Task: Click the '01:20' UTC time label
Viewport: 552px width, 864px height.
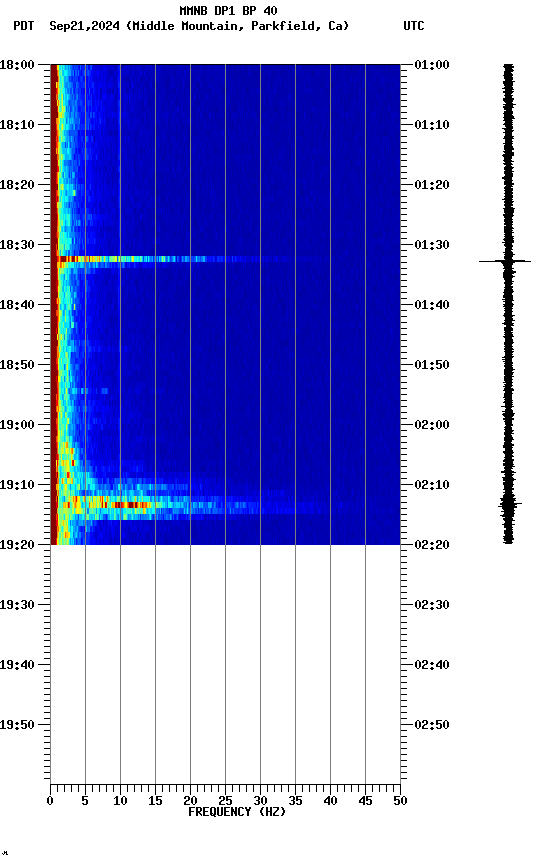Action: [432, 185]
